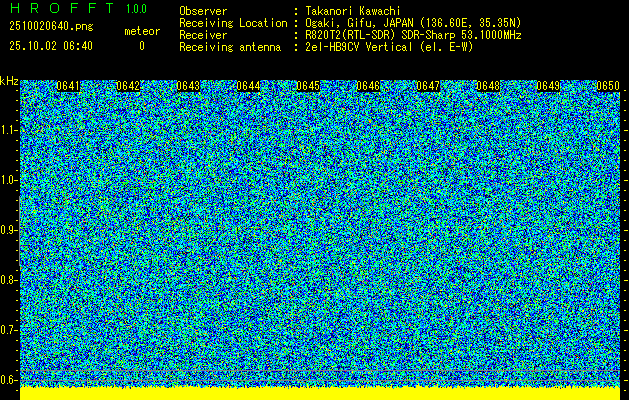Click the file name 2510020640.png
This screenshot has height=400, width=629.
click(x=51, y=26)
